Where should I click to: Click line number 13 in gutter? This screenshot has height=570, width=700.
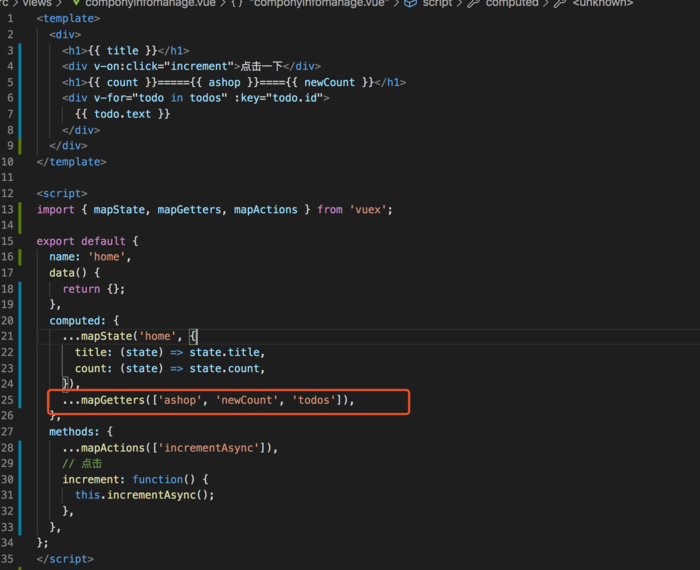[x=7, y=209]
